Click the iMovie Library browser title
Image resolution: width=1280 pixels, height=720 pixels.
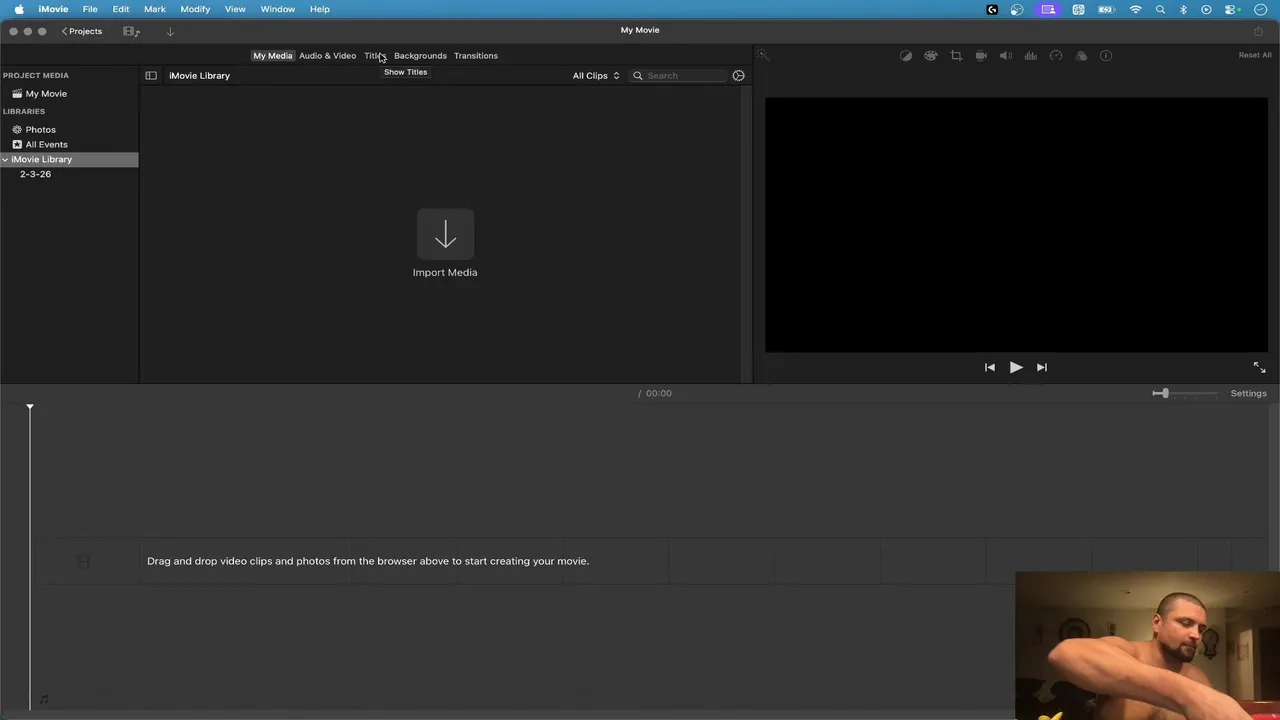pyautogui.click(x=199, y=76)
